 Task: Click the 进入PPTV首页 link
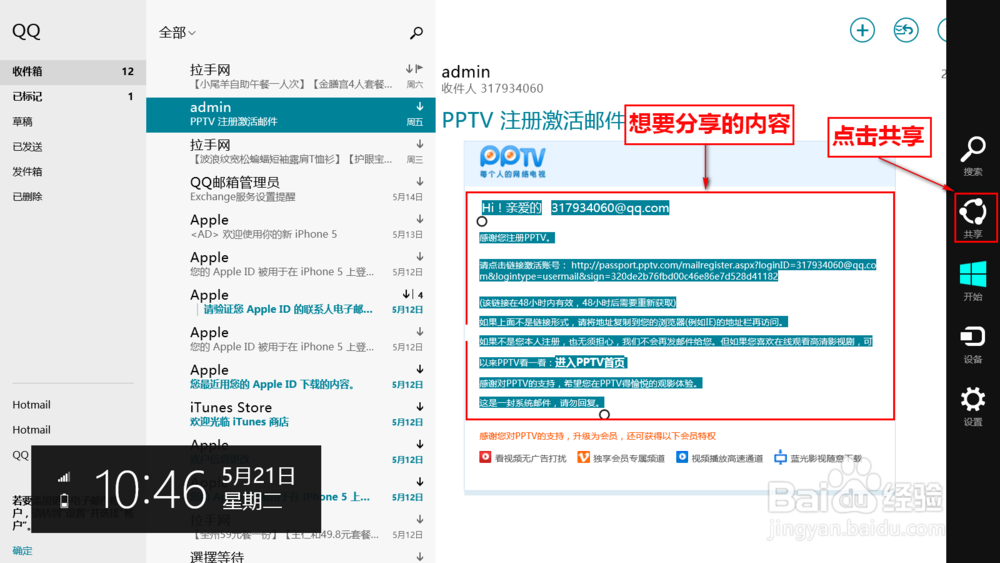pyautogui.click(x=590, y=362)
